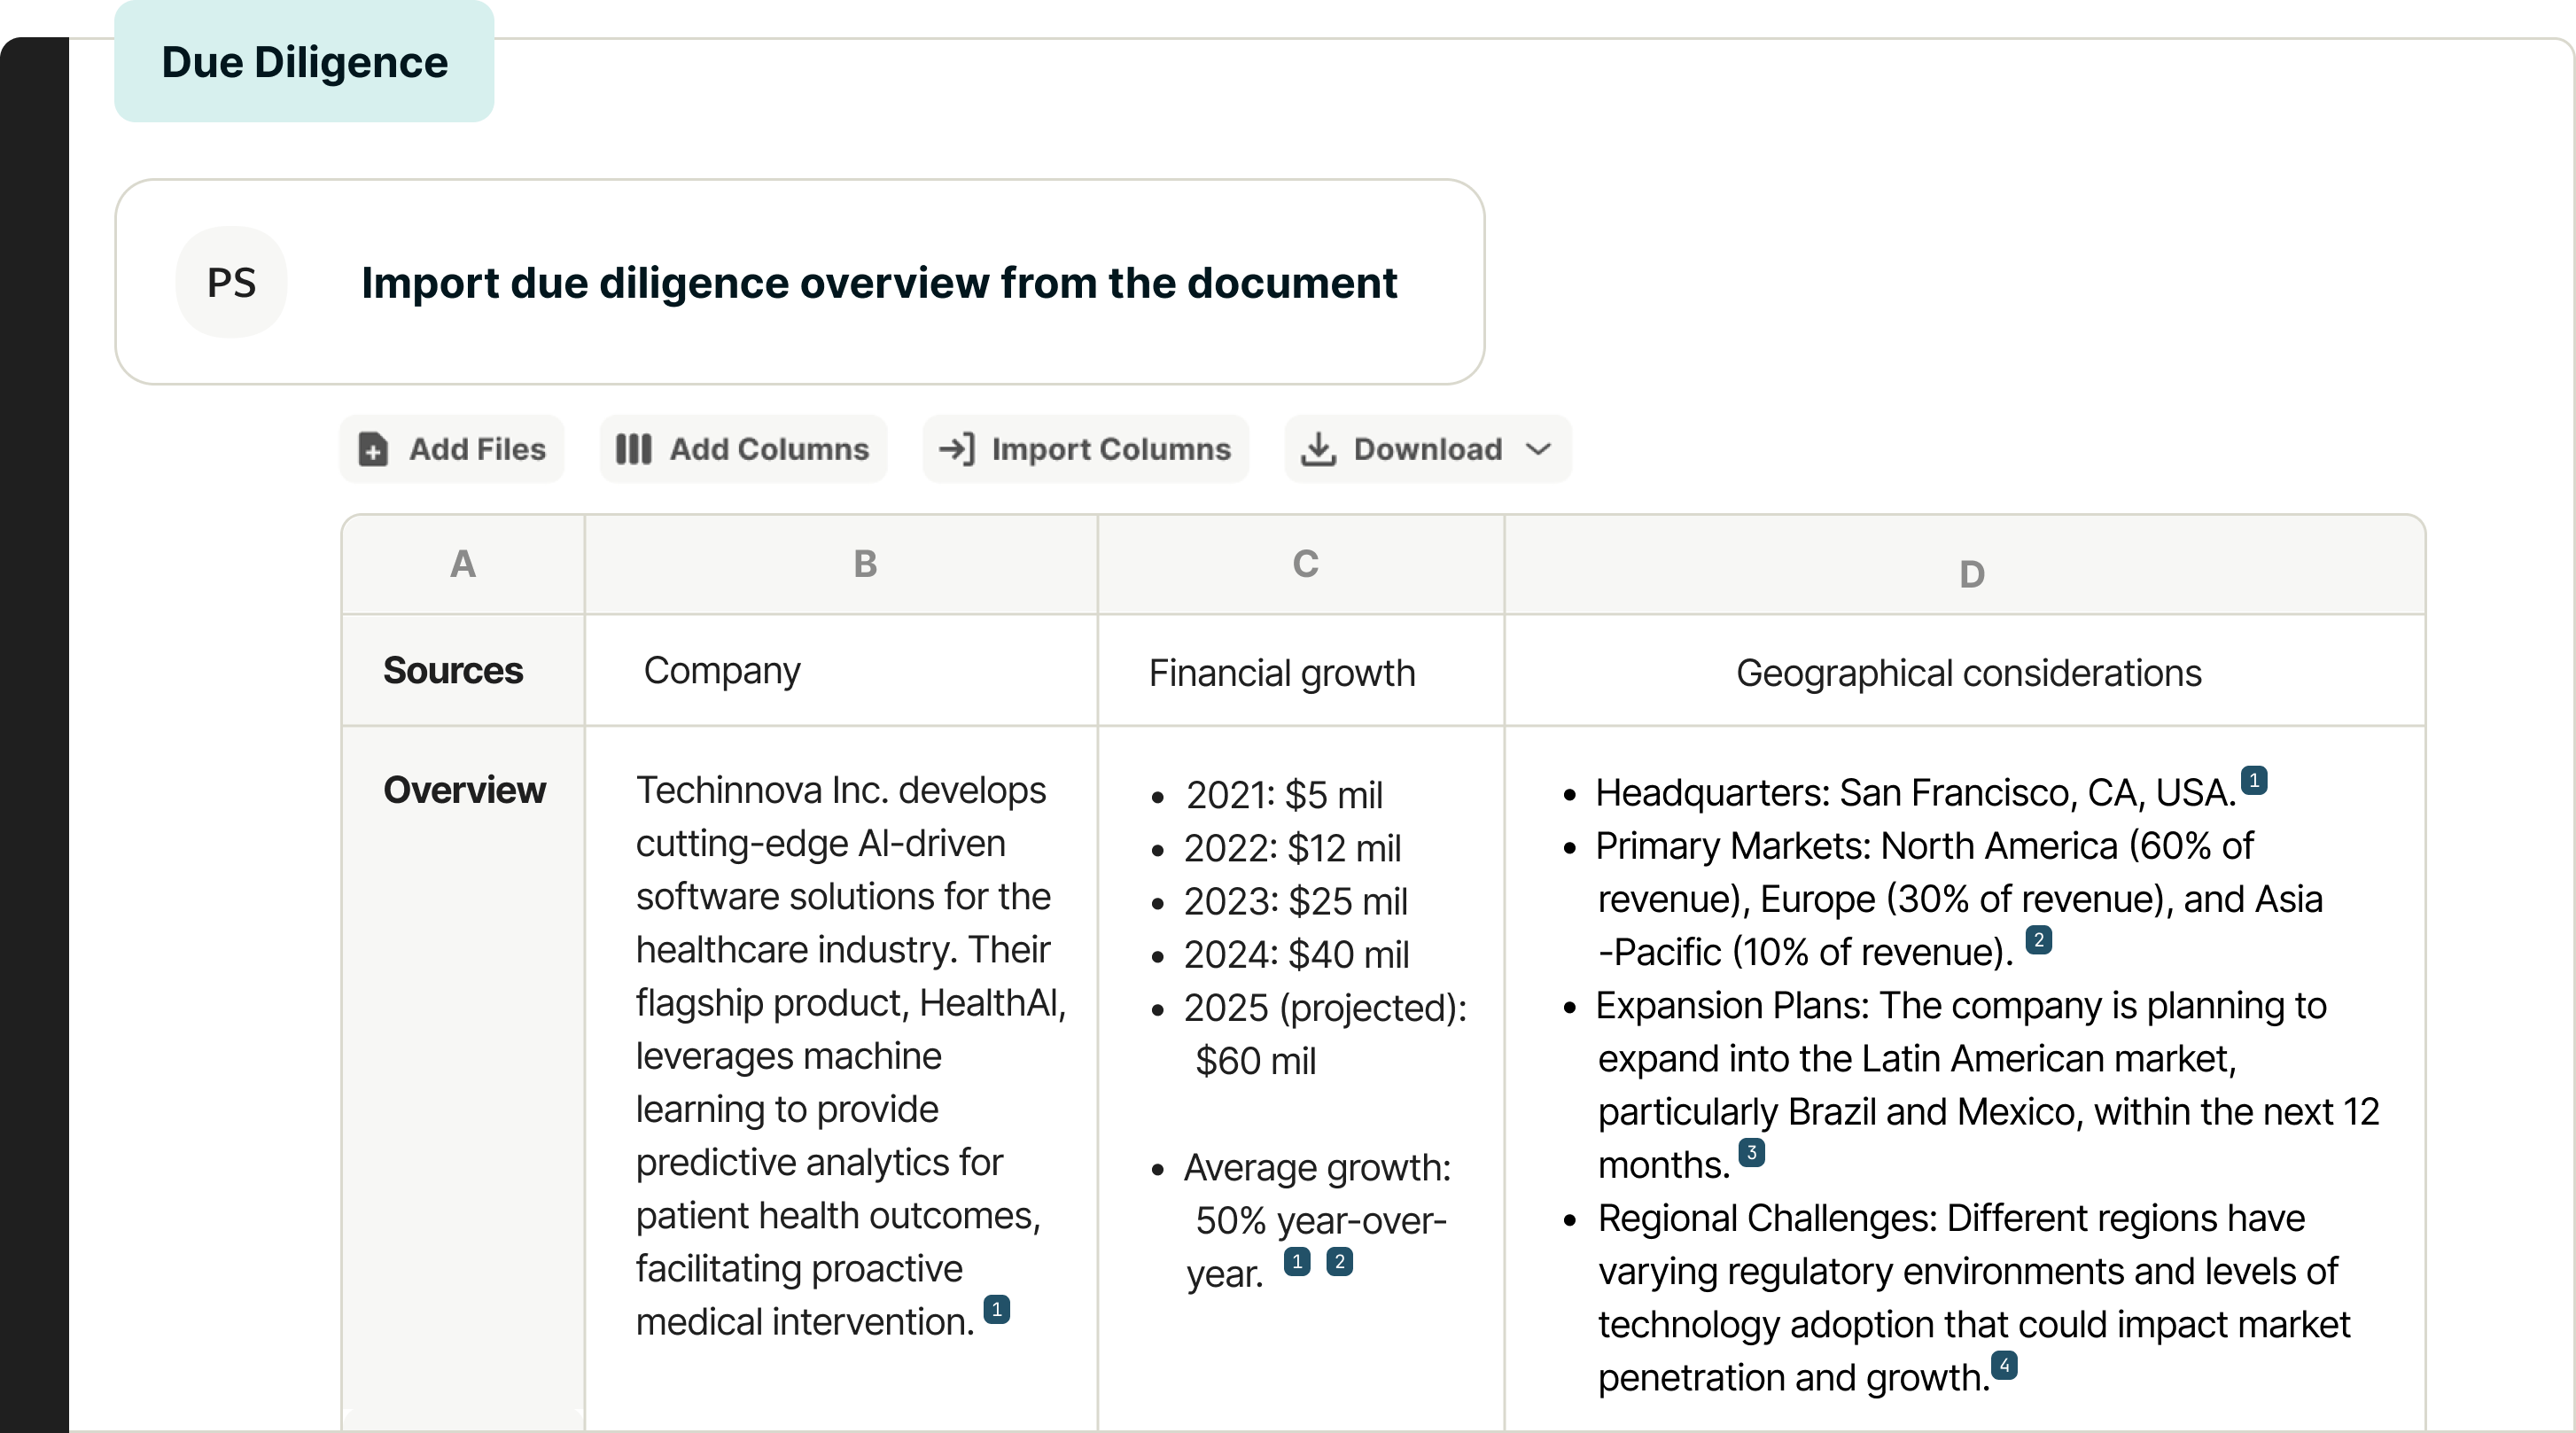Select column B header
This screenshot has width=2576, height=1433.
click(x=865, y=564)
